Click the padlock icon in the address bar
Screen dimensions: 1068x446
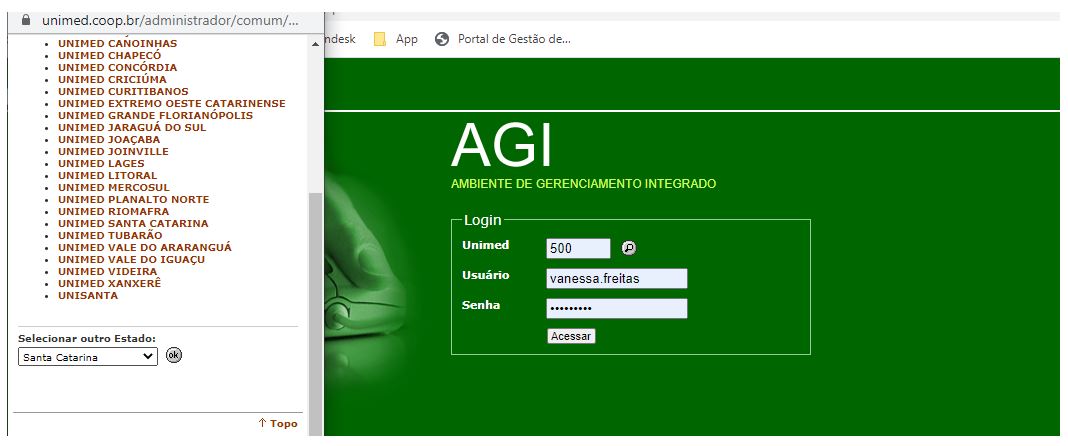click(27, 20)
